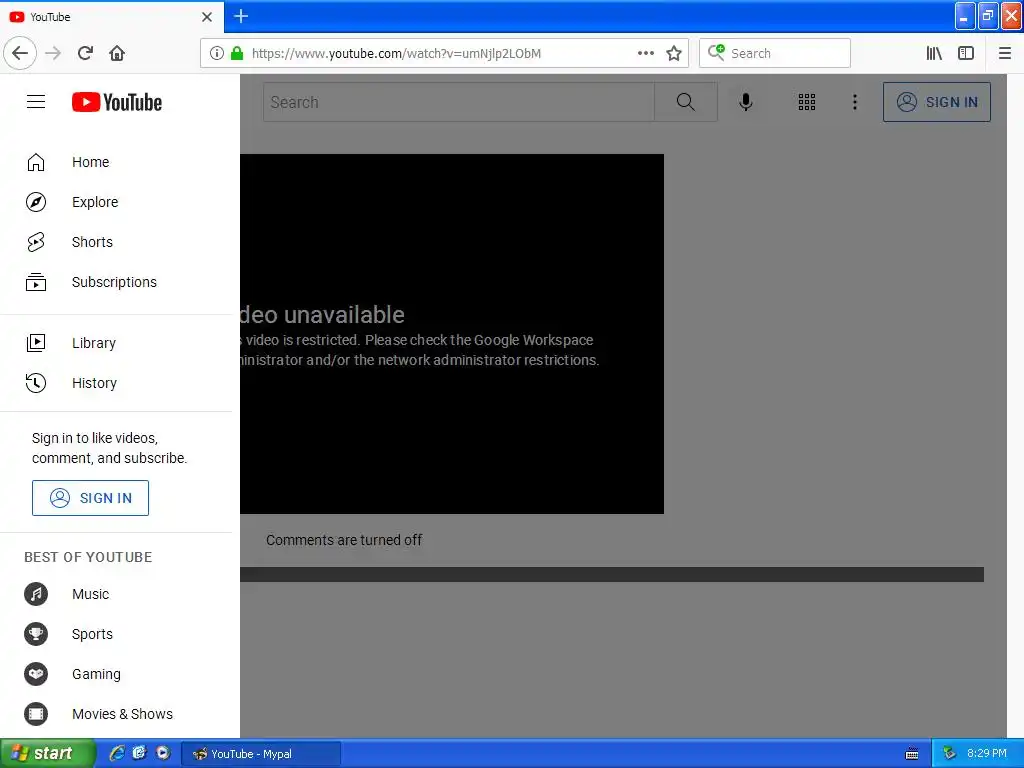Viewport: 1024px width, 768px height.
Task: Click the History clock icon
Action: [x=36, y=383]
